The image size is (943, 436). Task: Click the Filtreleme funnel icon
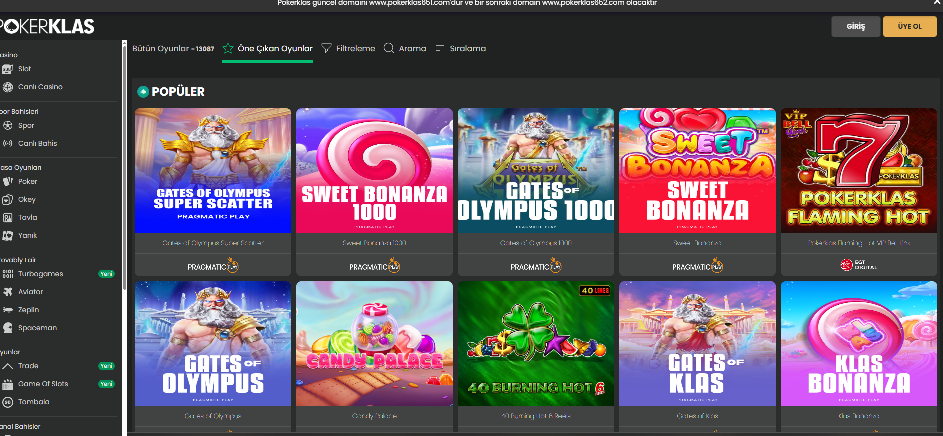click(327, 48)
